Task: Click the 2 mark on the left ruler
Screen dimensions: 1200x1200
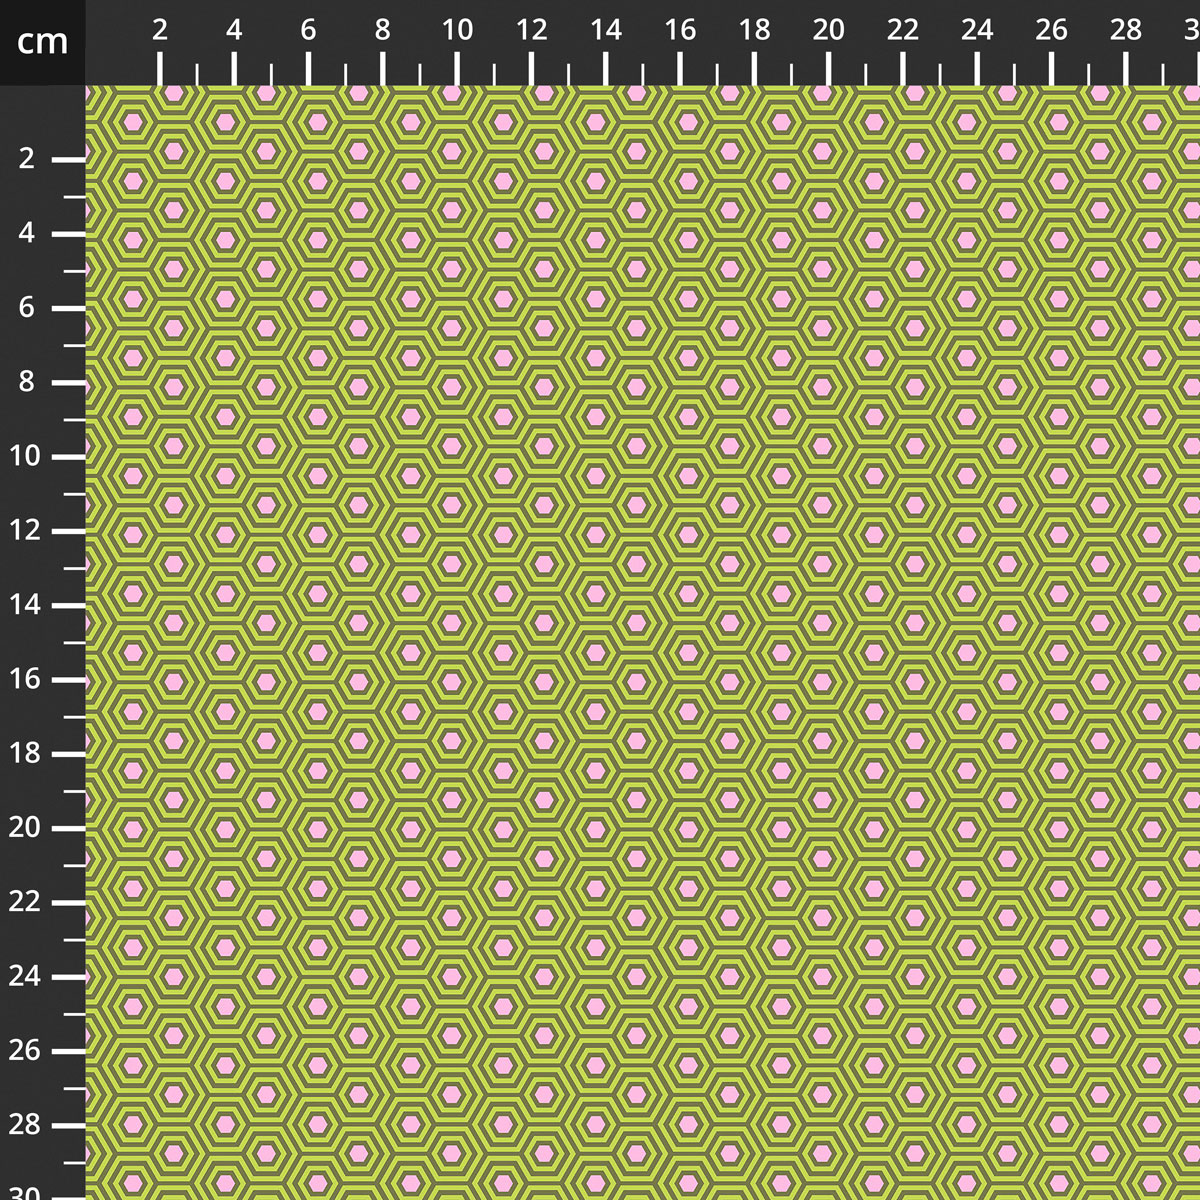Action: pyautogui.click(x=26, y=159)
